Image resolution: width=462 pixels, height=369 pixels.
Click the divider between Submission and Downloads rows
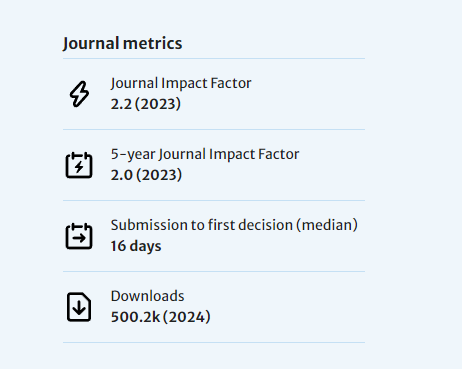[x=214, y=271]
